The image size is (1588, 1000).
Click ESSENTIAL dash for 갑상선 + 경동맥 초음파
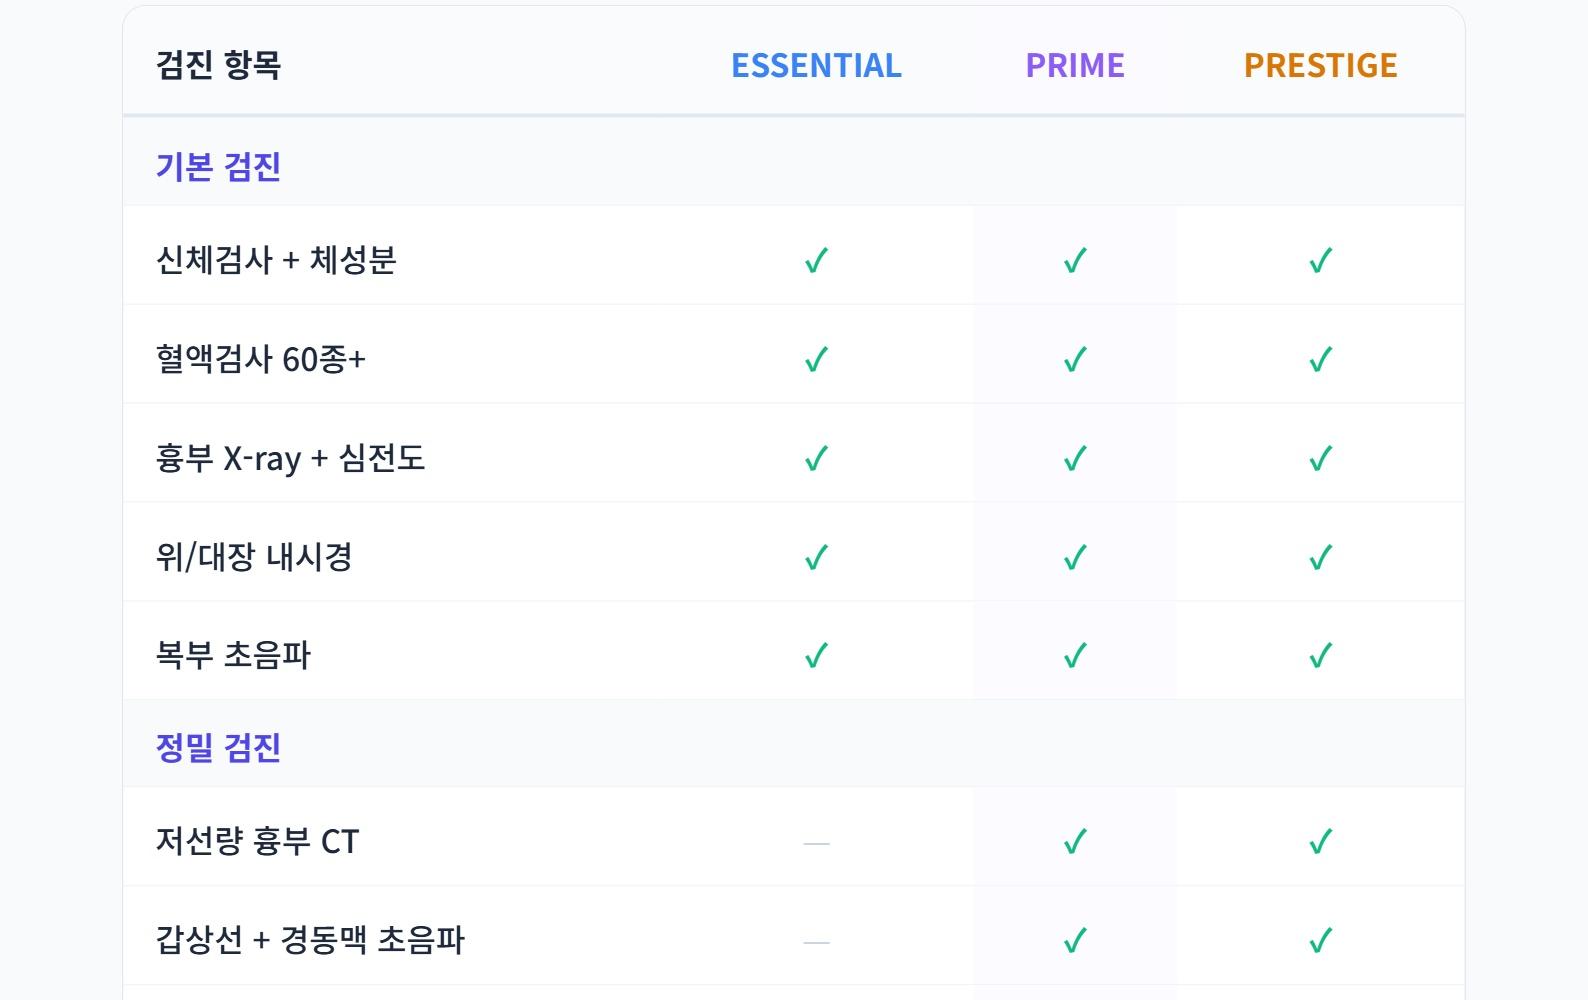[x=816, y=942]
